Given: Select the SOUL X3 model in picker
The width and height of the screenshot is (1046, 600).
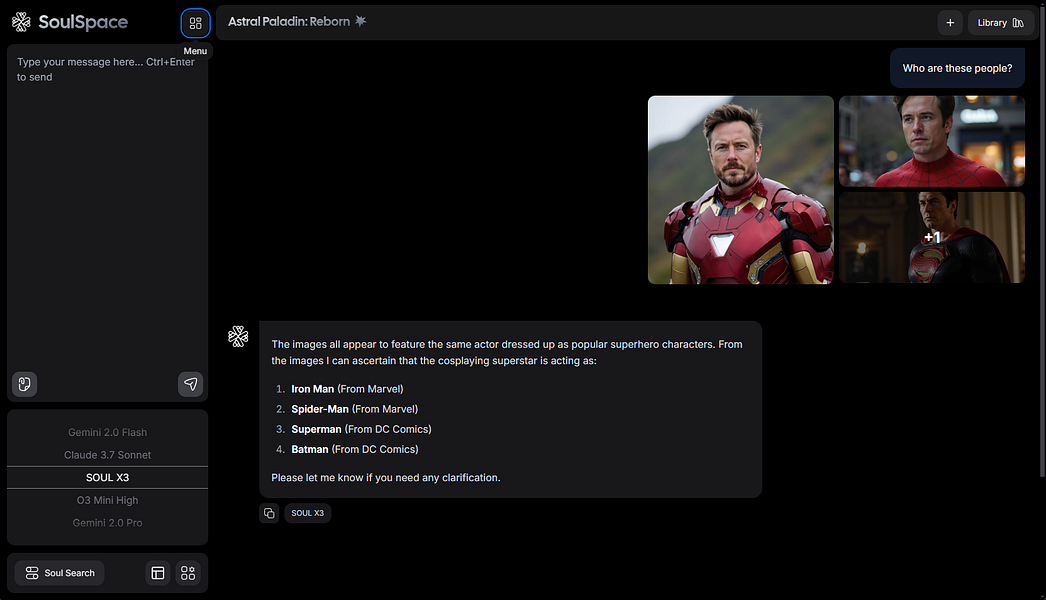Looking at the screenshot, I should tap(107, 478).
